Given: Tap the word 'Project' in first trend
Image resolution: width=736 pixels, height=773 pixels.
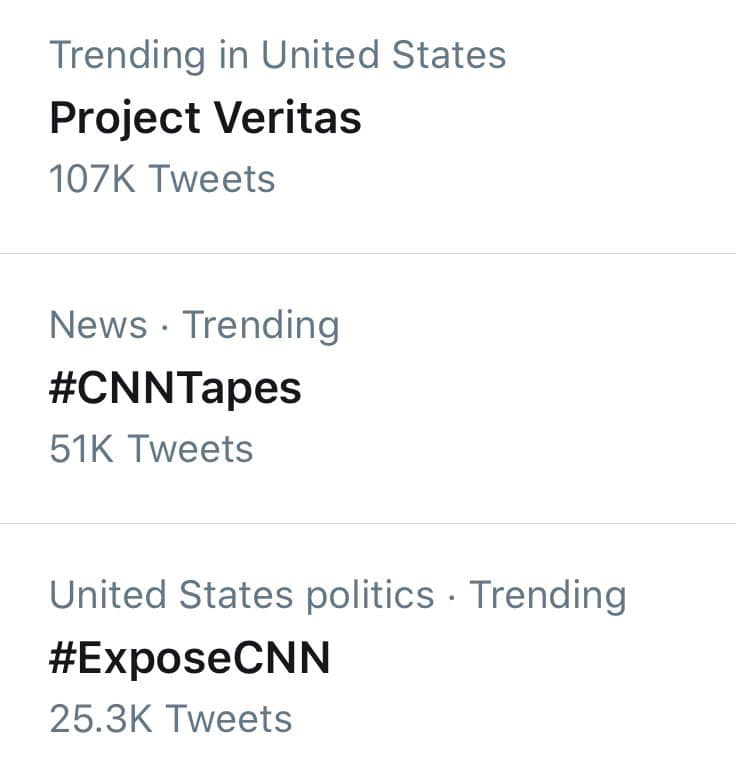Looking at the screenshot, I should point(125,119).
